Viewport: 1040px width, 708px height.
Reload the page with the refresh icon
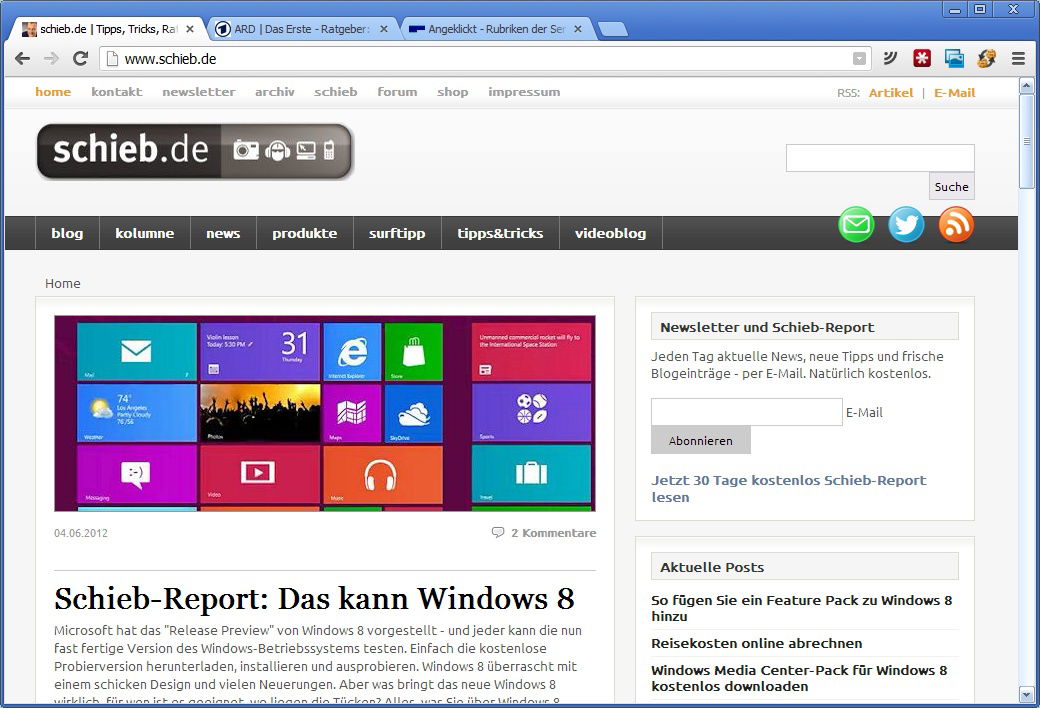(x=80, y=58)
